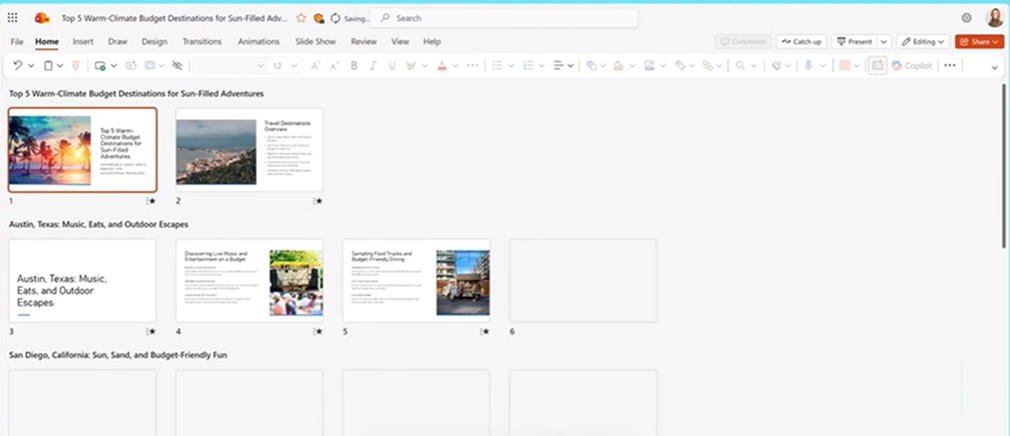
Task: Click the Designer icon next to Copilot
Action: pyautogui.click(x=877, y=65)
